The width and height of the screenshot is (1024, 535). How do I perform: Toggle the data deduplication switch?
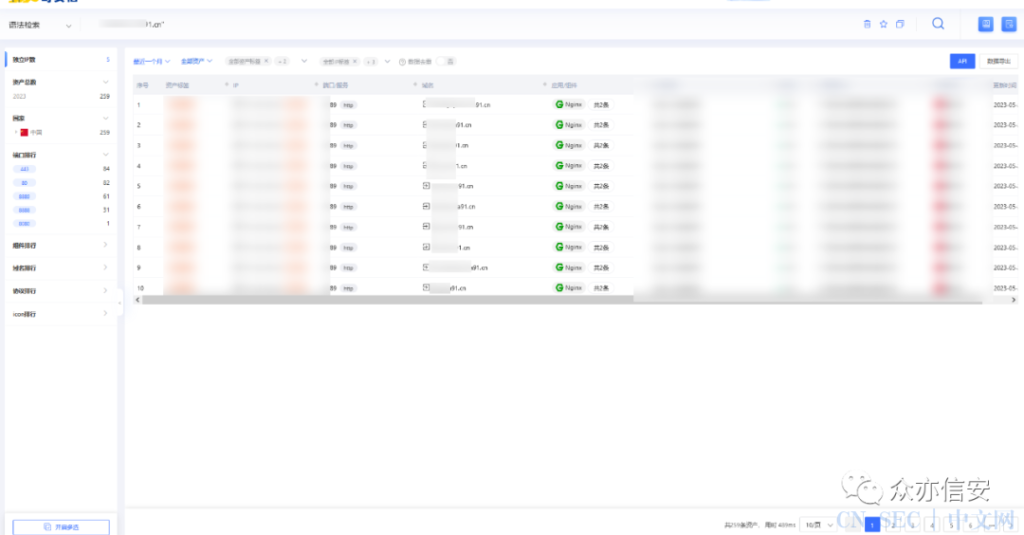[x=446, y=61]
